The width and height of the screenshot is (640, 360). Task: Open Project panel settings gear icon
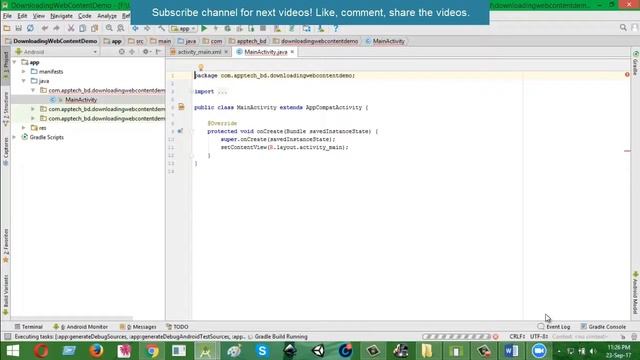146,52
